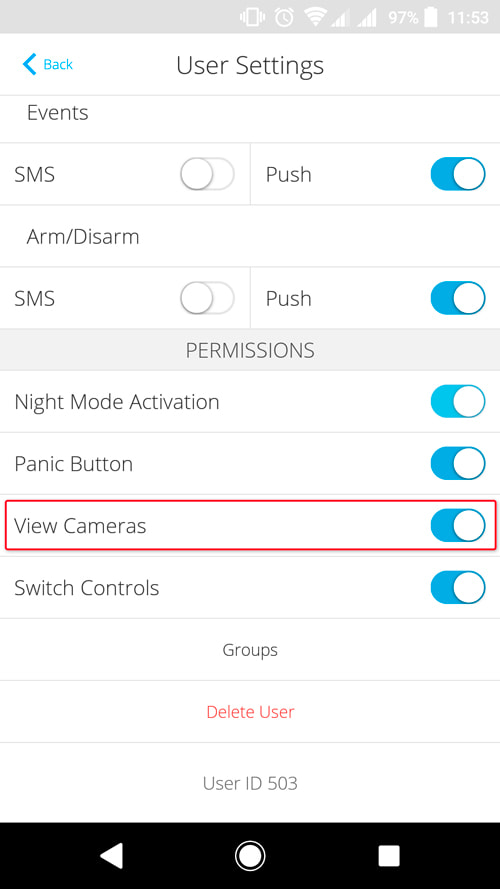This screenshot has height=889, width=500.
Task: Disable Push notifications for Events
Action: tap(458, 174)
